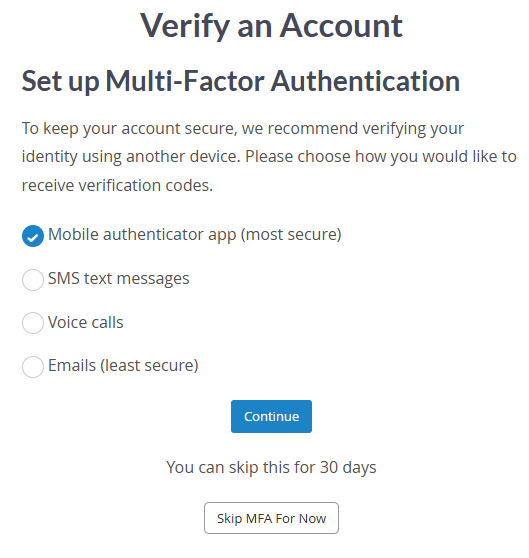Image resolution: width=529 pixels, height=558 pixels.
Task: Click the 'You can skip this for 30 days' note
Action: tap(271, 468)
